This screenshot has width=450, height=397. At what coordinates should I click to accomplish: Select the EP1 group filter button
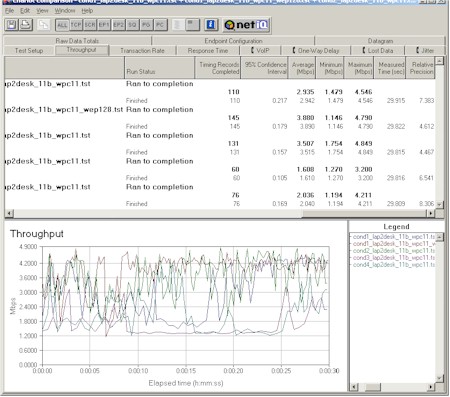104,25
